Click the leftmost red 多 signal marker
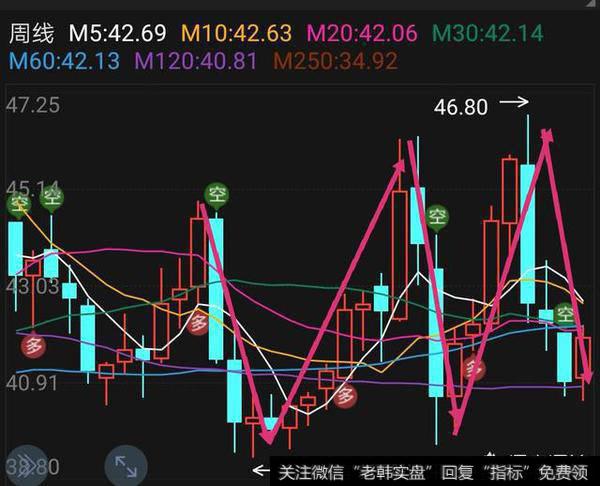 35,347
